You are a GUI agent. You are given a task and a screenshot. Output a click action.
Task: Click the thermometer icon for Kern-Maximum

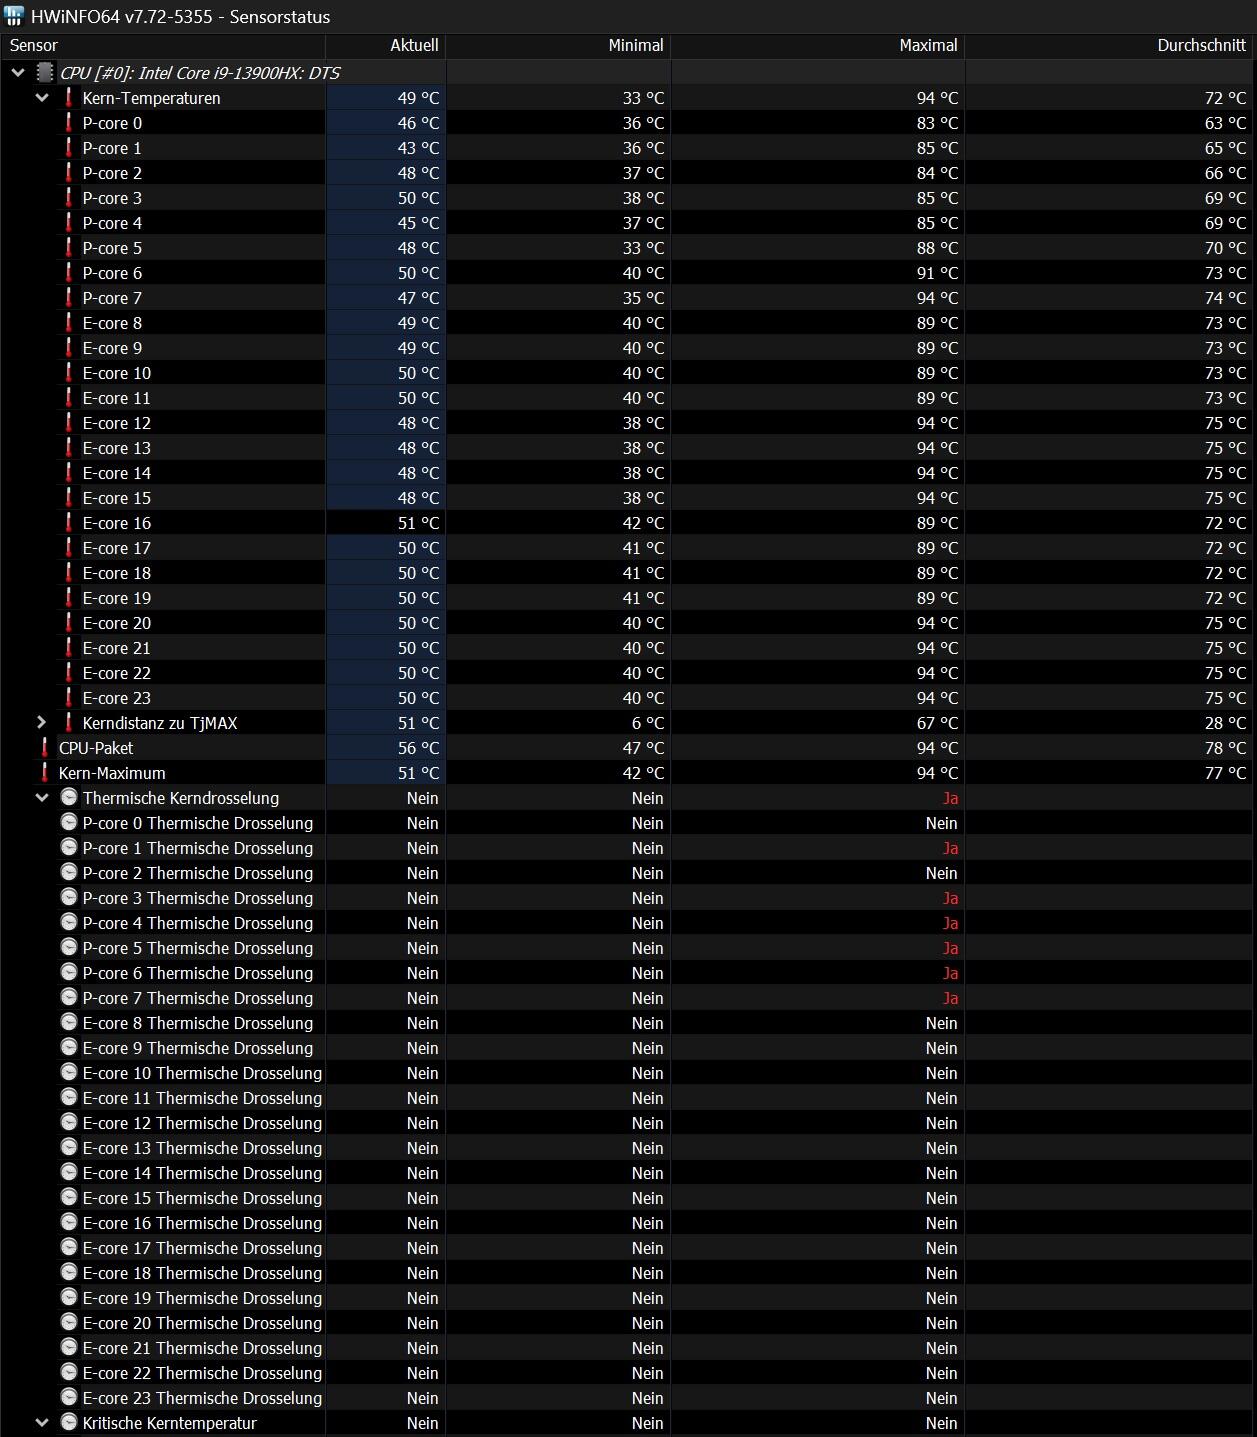point(45,773)
